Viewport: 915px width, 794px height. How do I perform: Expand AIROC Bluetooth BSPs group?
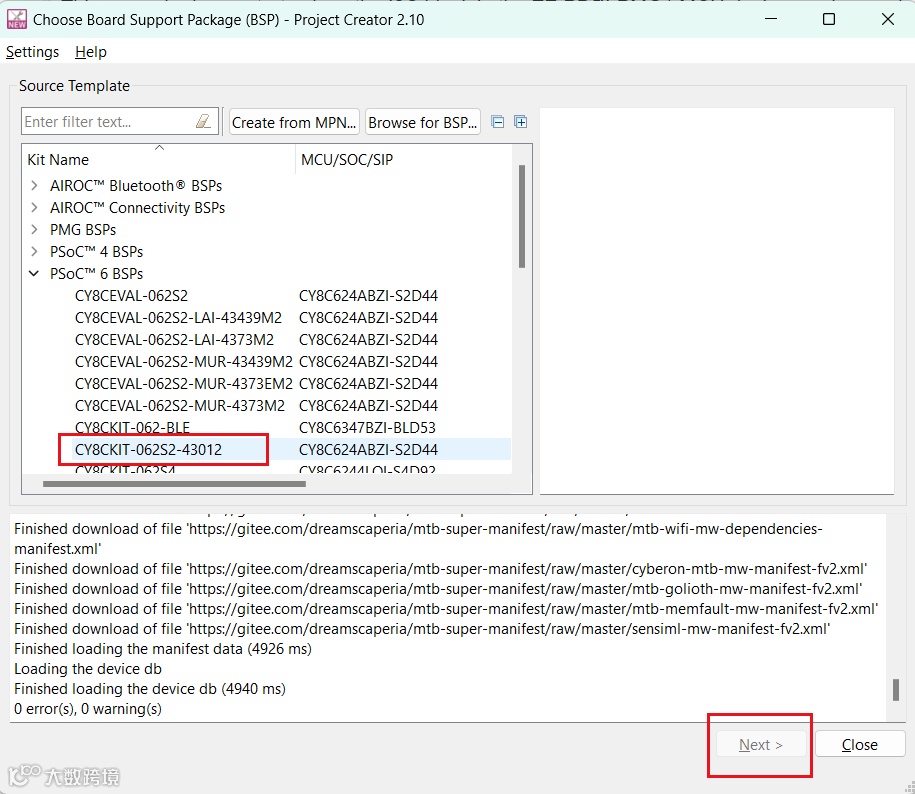coord(34,186)
